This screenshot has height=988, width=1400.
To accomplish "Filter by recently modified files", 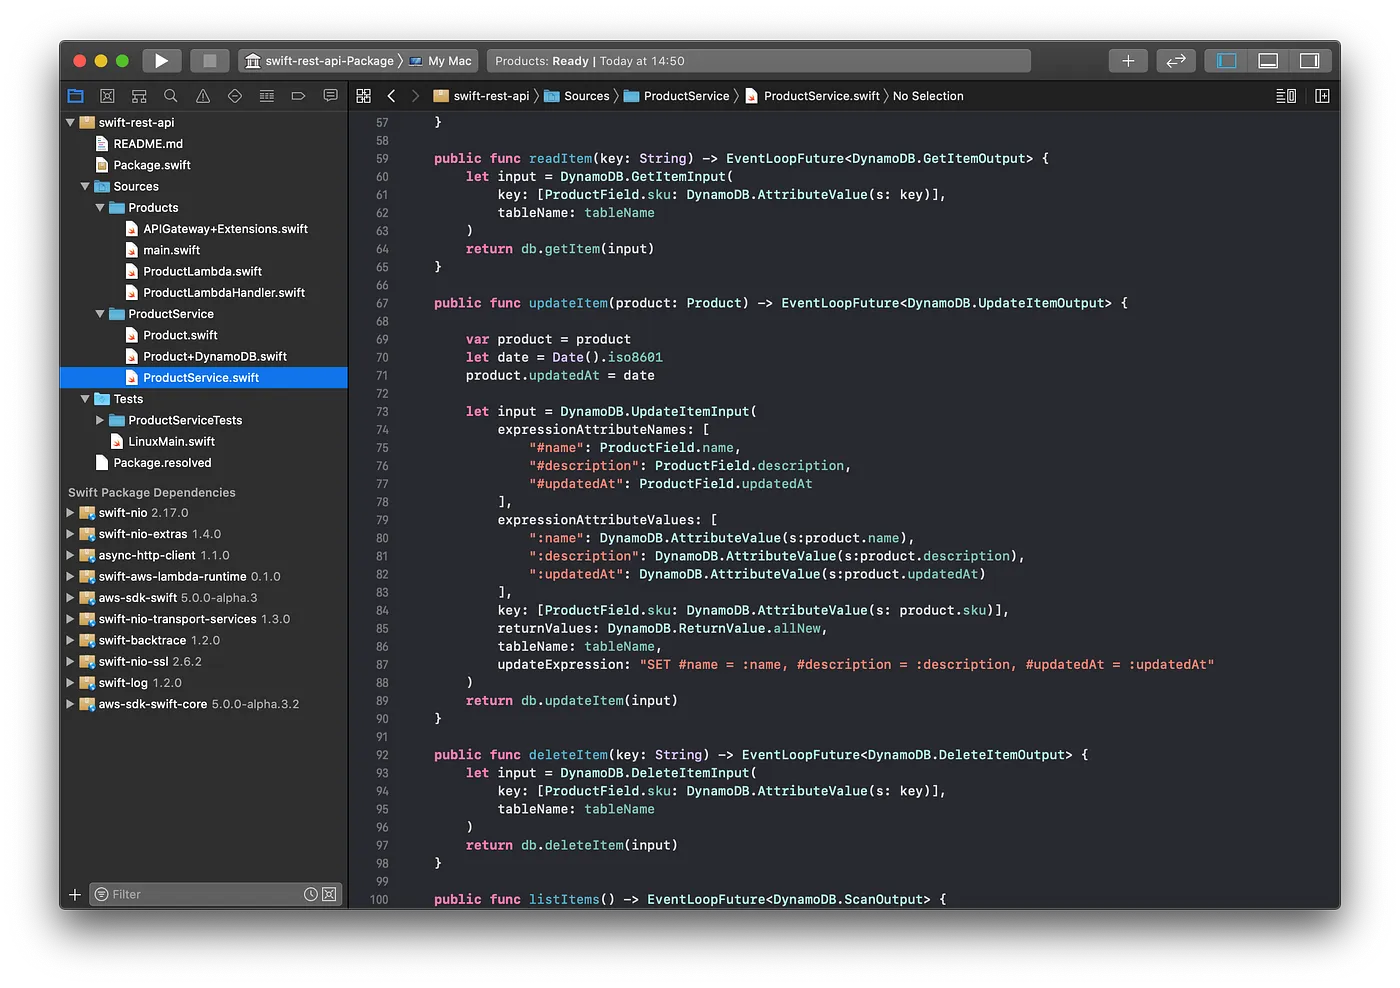I will [x=311, y=894].
